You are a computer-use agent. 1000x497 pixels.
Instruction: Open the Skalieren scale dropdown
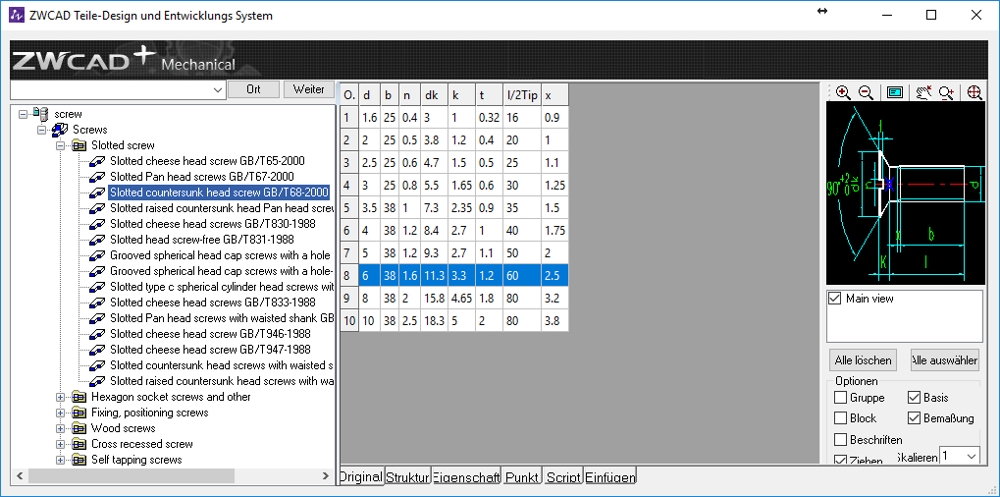[x=972, y=456]
